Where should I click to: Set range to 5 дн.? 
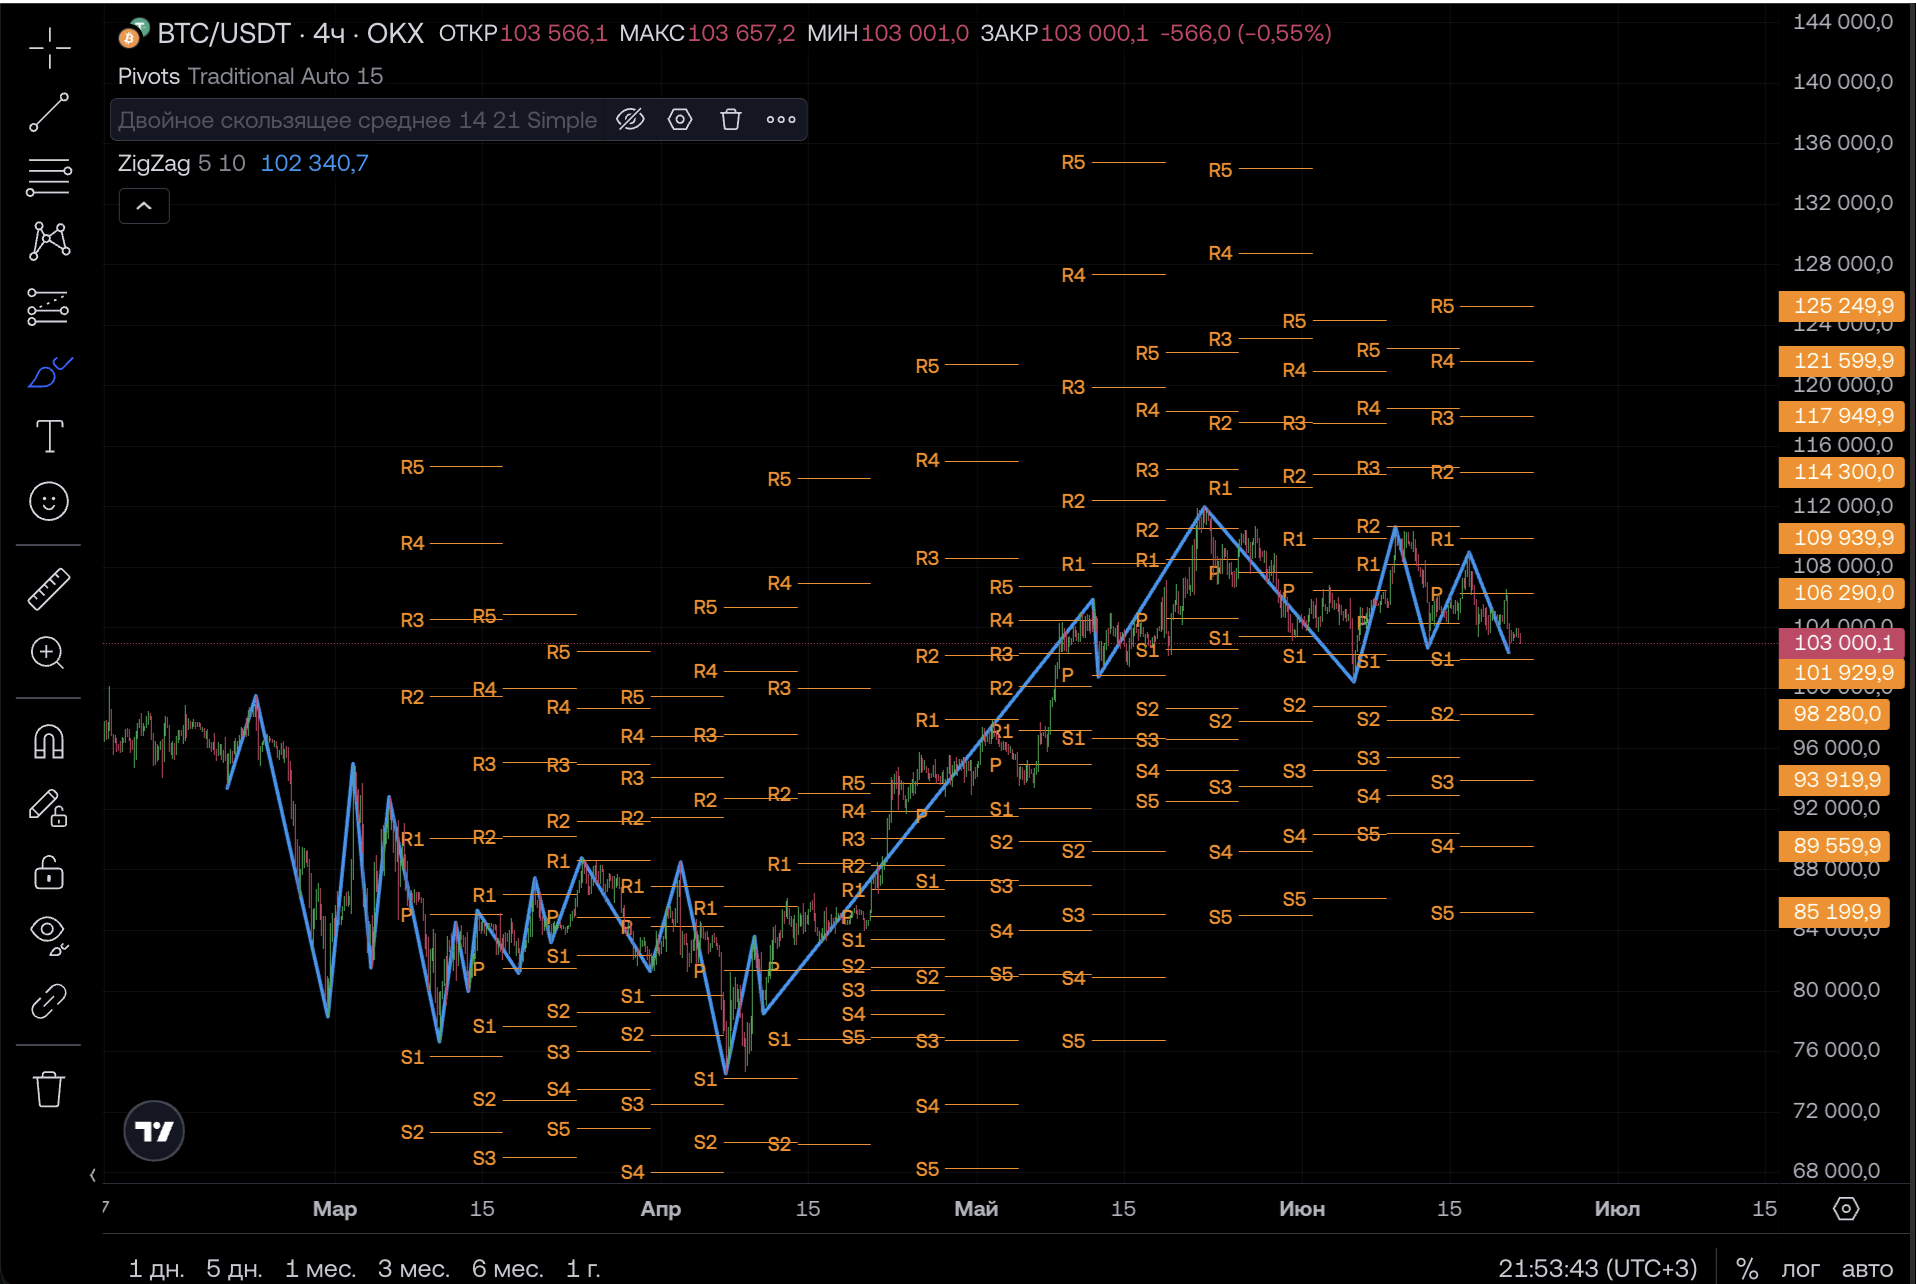tap(234, 1268)
